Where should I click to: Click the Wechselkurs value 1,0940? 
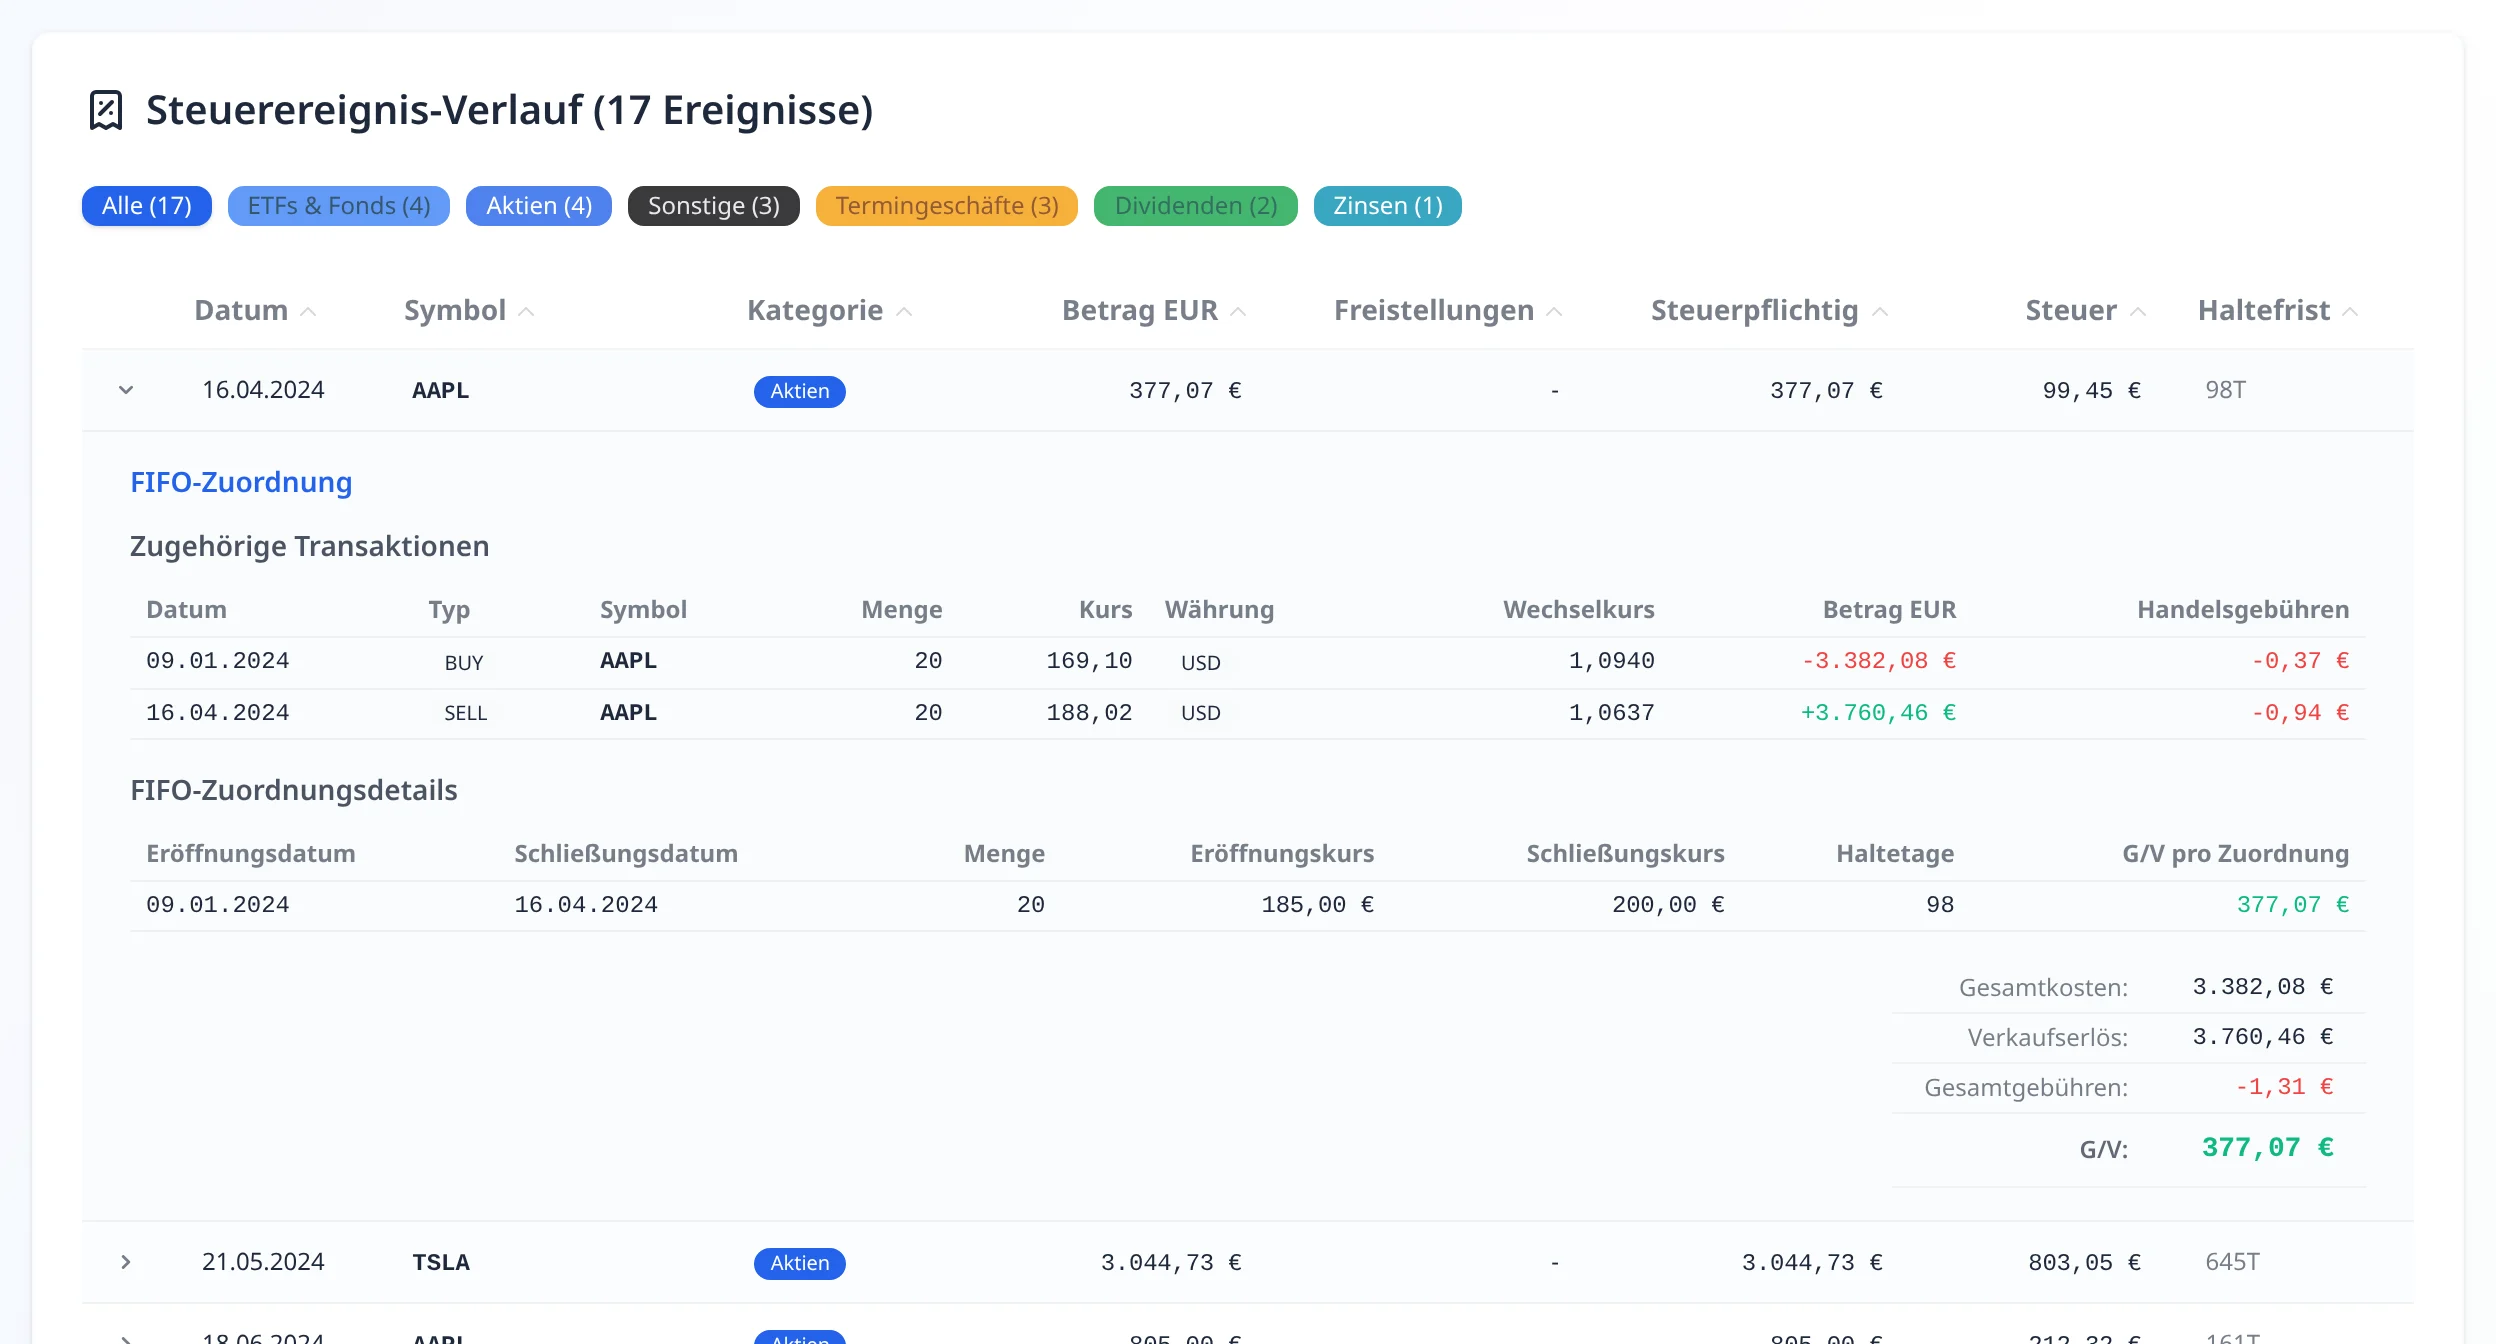1611,661
